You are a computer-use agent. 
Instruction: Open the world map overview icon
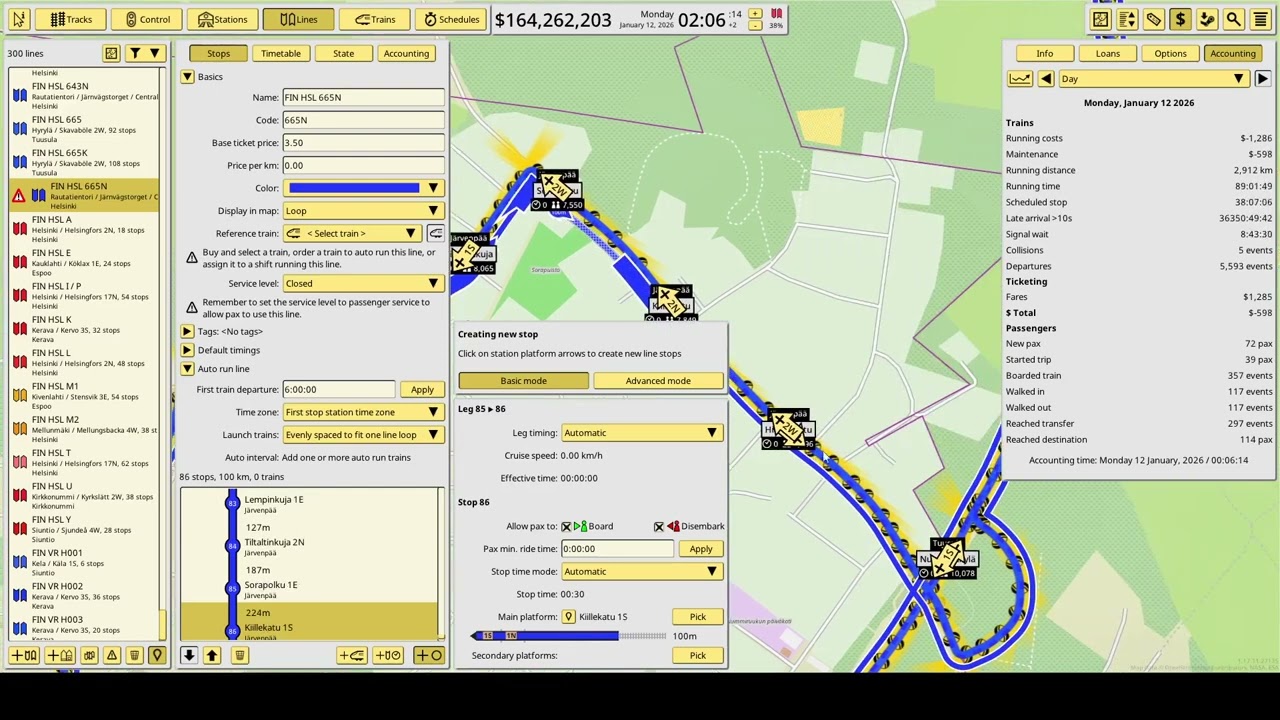1101,19
